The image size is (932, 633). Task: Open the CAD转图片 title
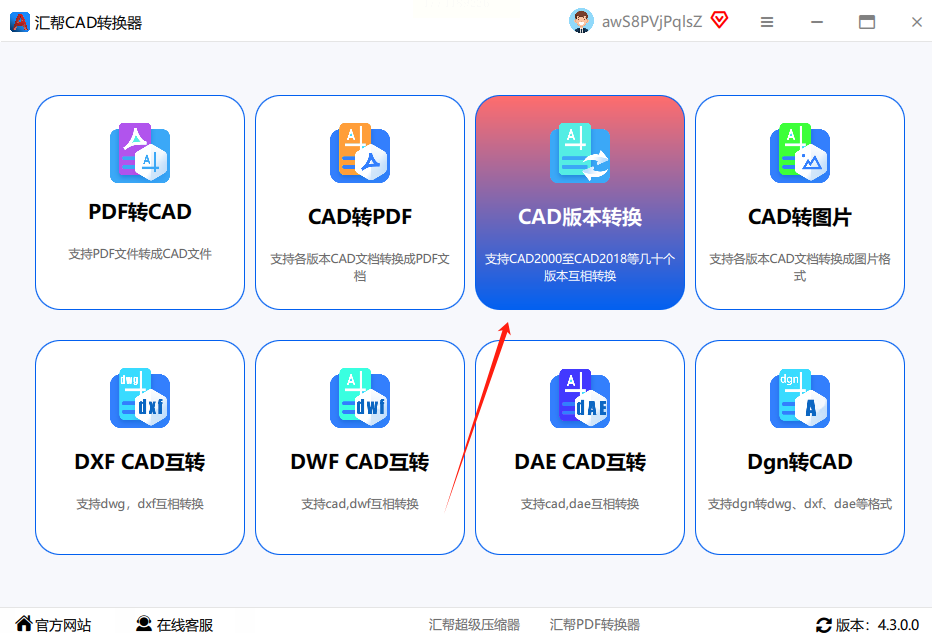799,217
